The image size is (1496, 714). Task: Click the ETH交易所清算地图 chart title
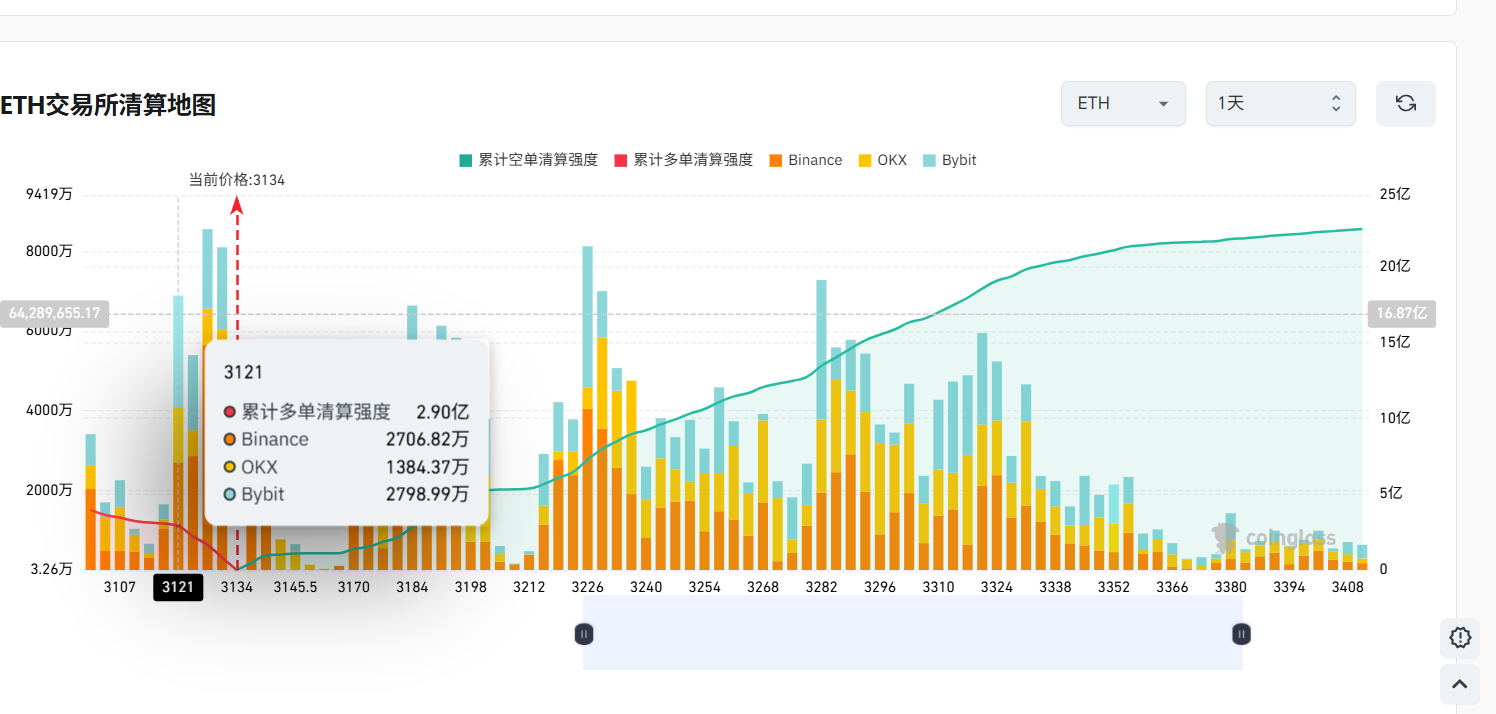108,104
